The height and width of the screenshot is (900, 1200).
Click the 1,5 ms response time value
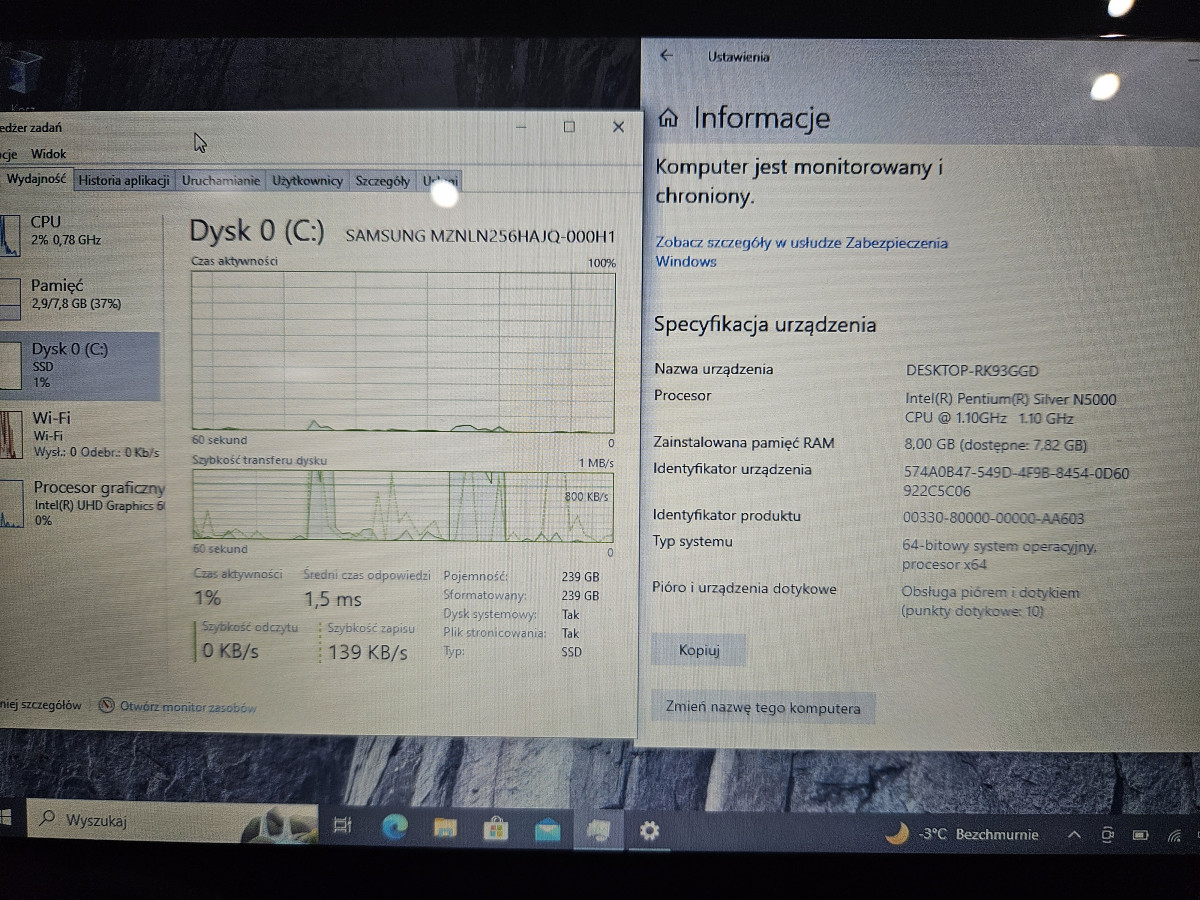tap(333, 599)
